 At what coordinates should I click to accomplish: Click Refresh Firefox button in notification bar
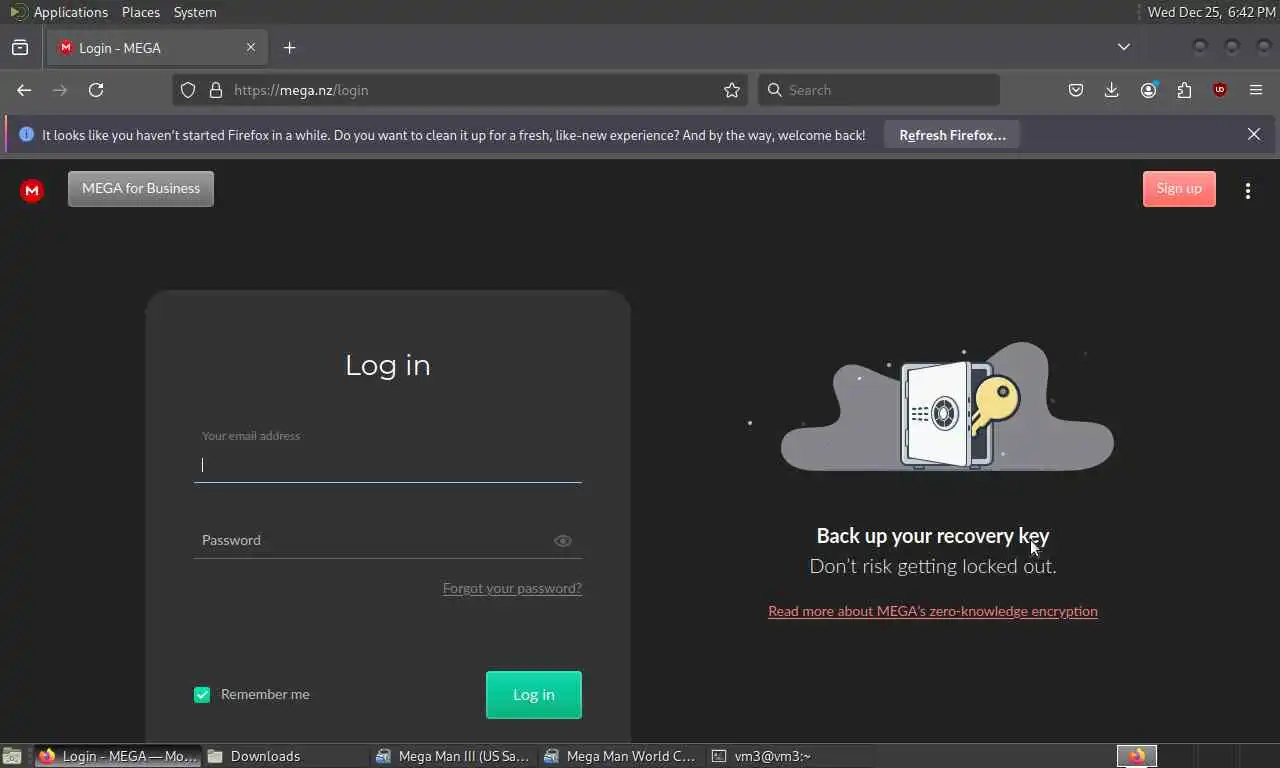952,135
